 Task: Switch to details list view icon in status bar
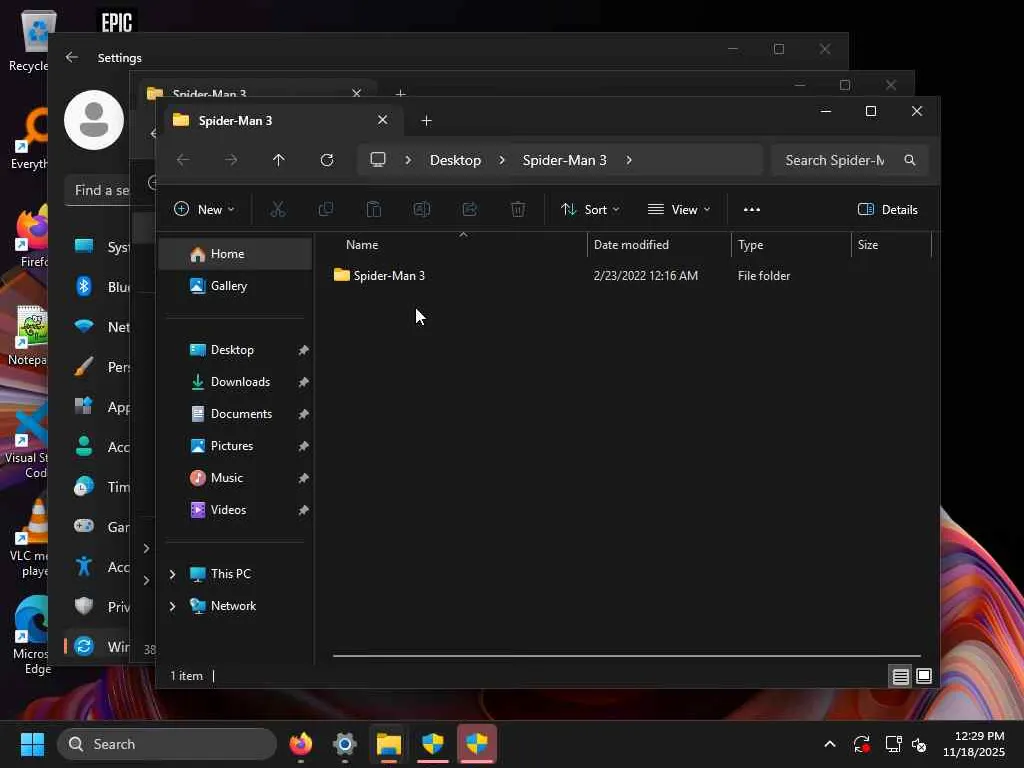tap(901, 676)
